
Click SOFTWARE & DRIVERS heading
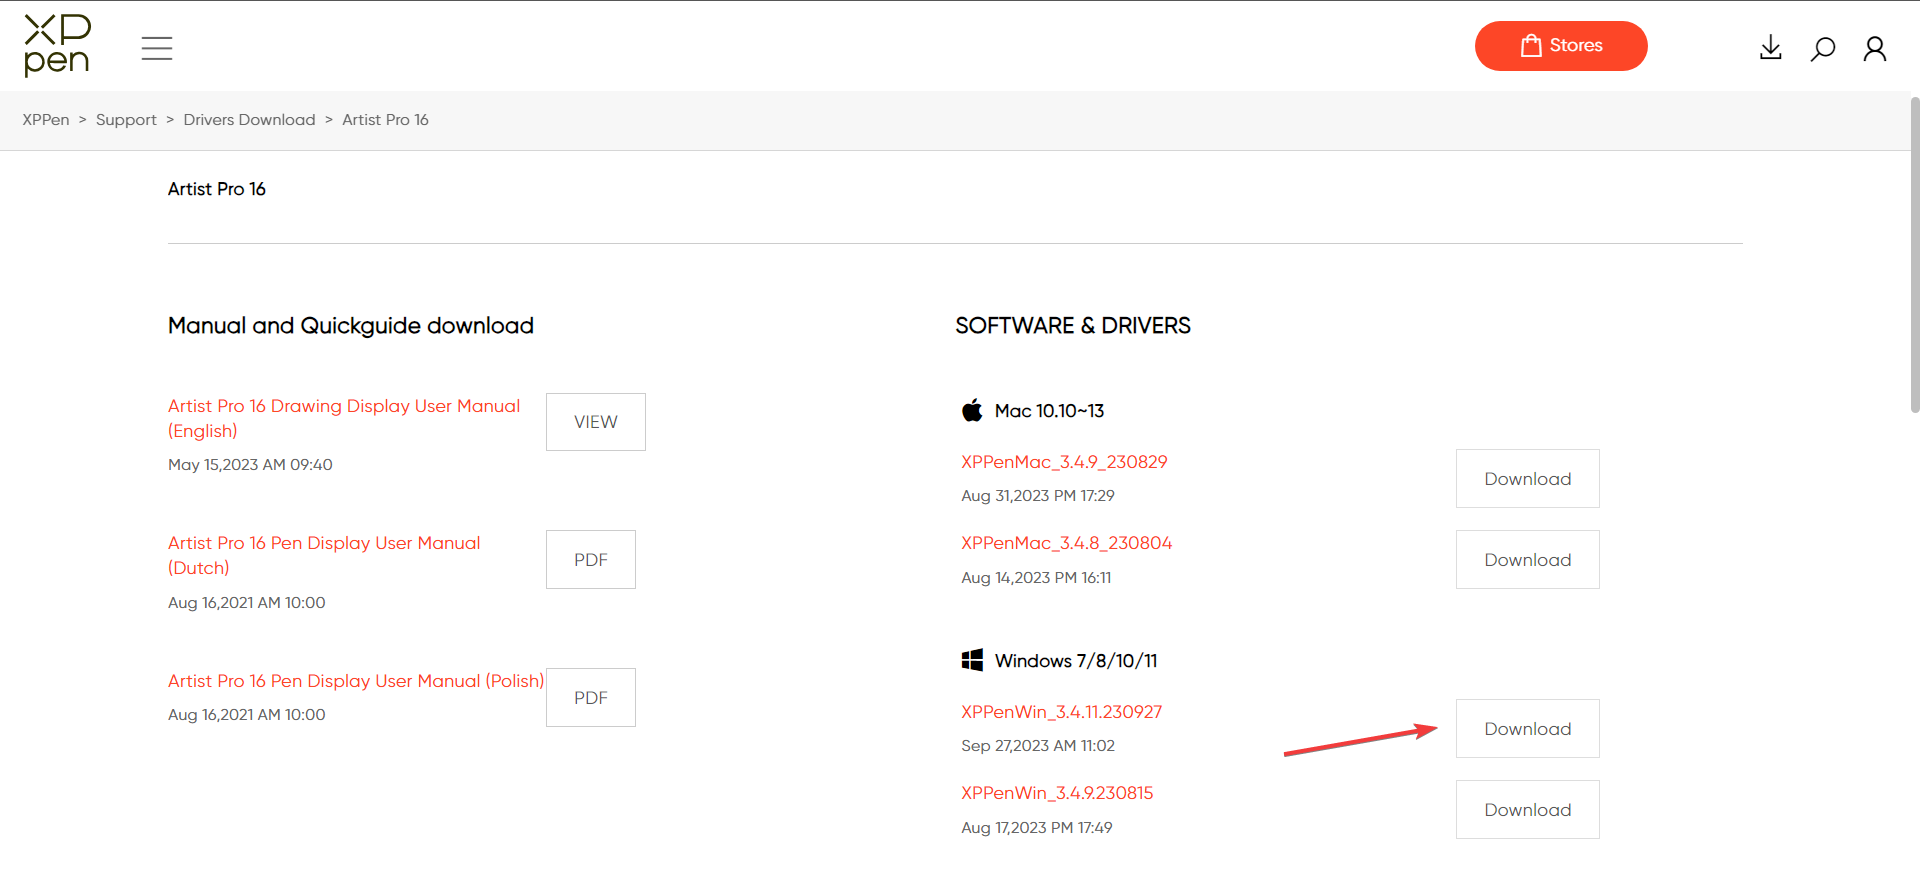click(x=1073, y=326)
